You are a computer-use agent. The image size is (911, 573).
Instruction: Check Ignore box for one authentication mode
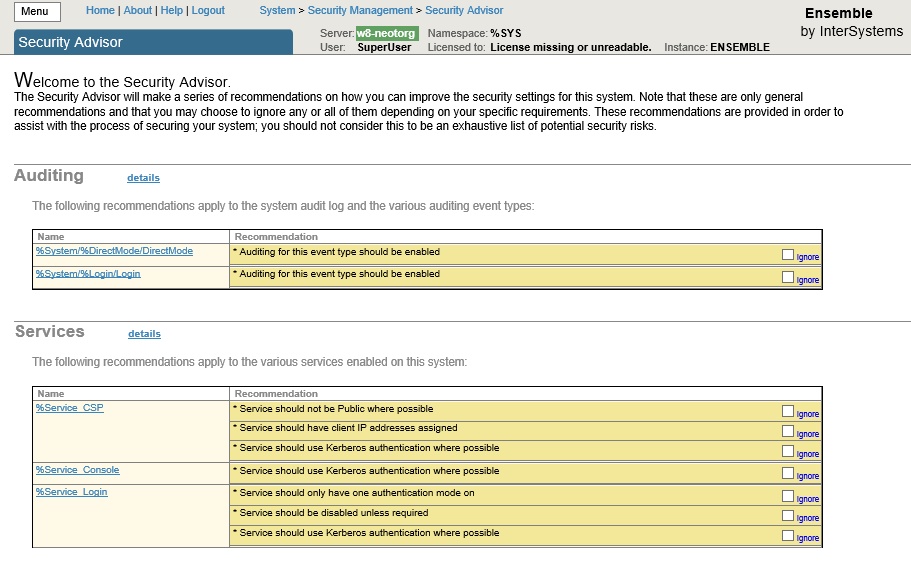788,496
